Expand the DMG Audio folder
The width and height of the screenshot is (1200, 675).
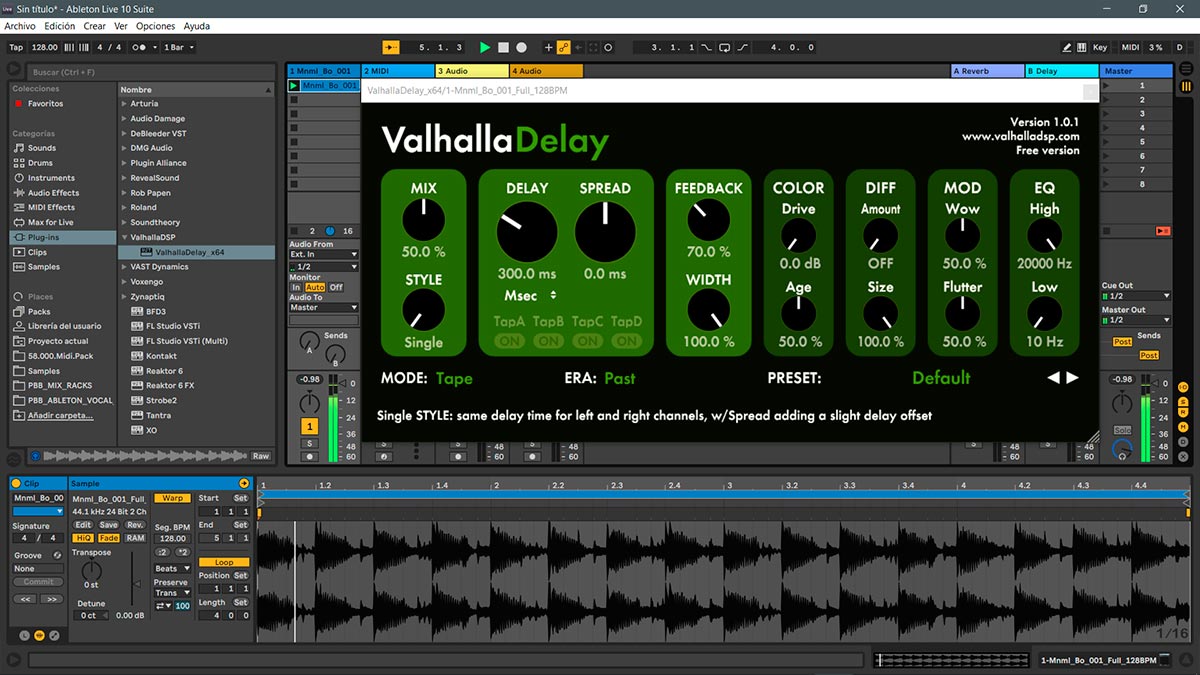click(x=125, y=148)
